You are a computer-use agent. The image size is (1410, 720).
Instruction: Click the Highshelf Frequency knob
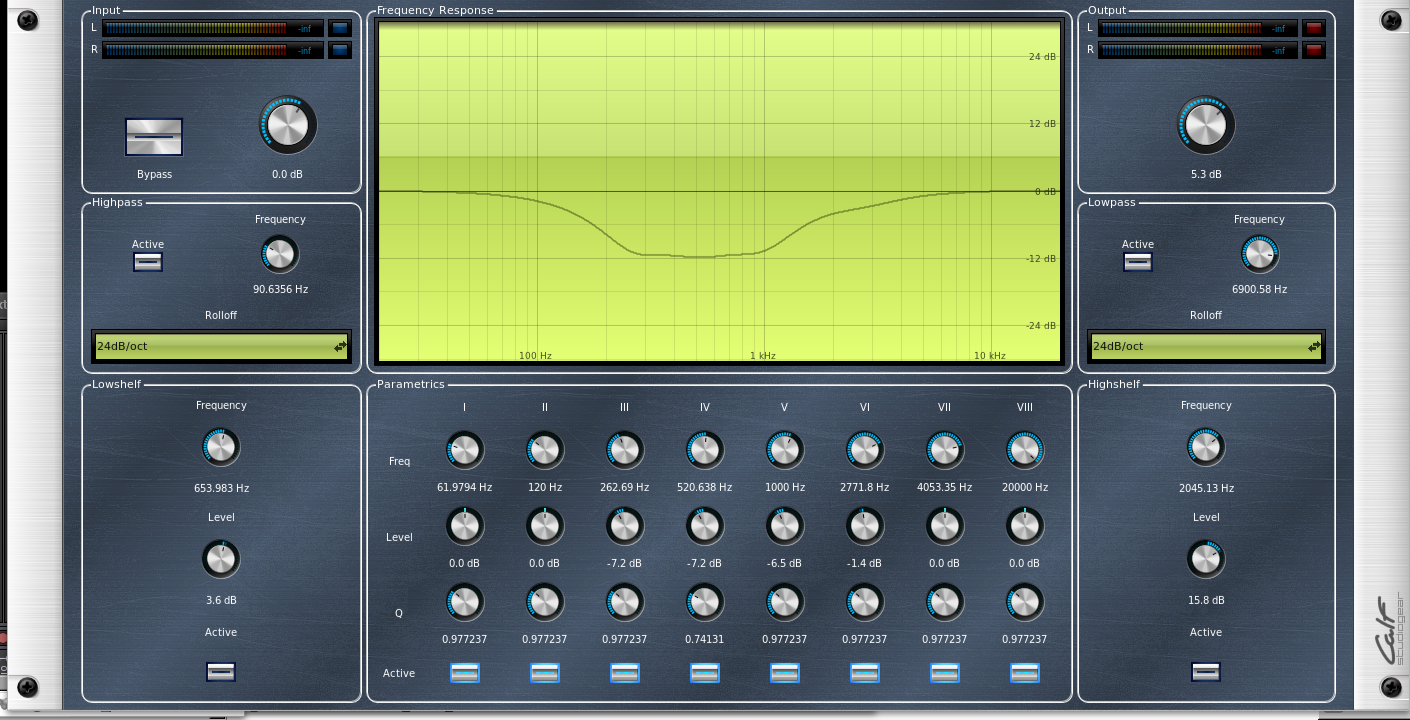[1206, 447]
